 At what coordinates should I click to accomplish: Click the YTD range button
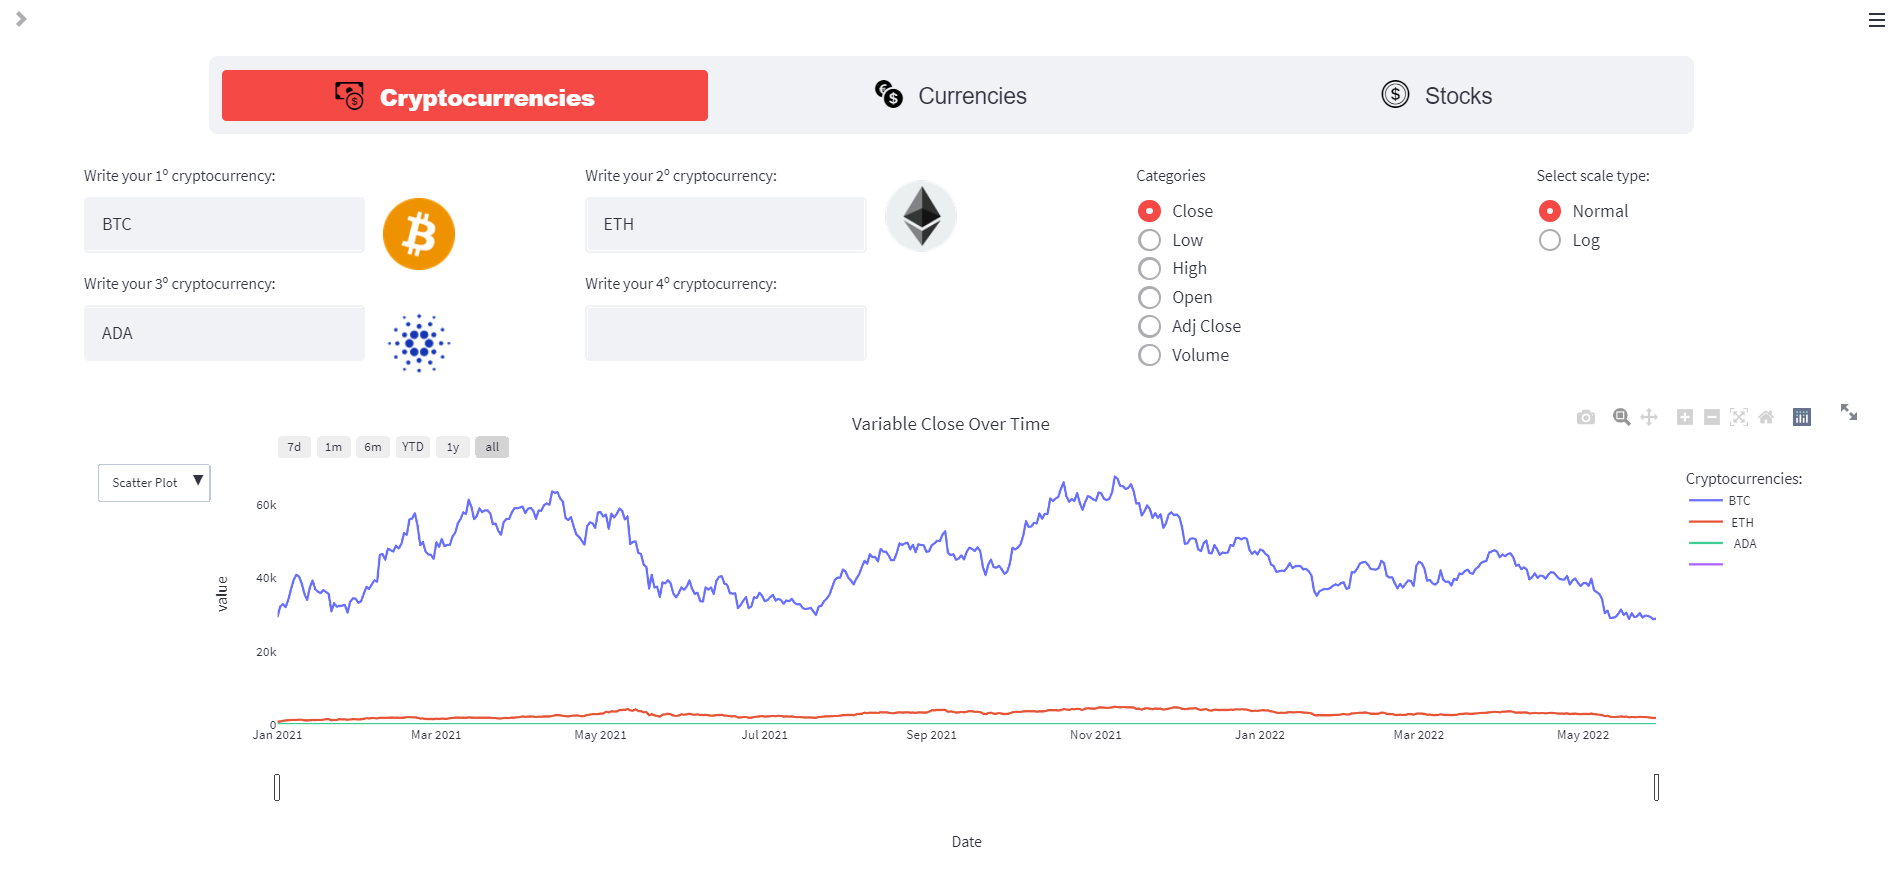tap(412, 447)
